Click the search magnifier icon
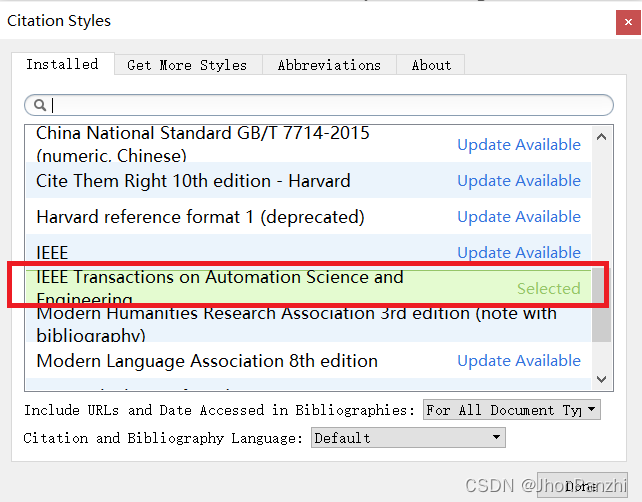Viewport: 642px width, 502px height. pos(40,105)
